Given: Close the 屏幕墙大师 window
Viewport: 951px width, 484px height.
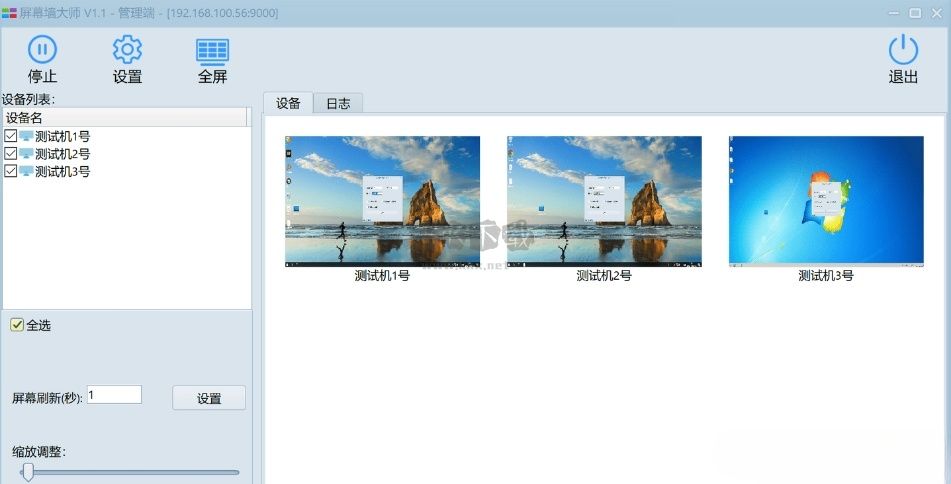Looking at the screenshot, I should click(x=936, y=13).
